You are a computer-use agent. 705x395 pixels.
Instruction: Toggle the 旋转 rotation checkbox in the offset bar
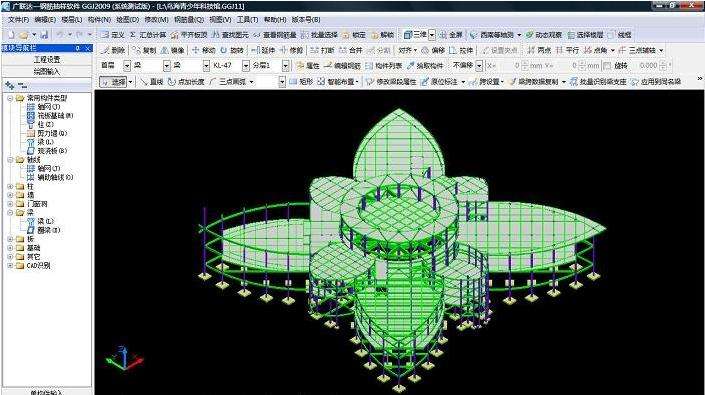pyautogui.click(x=607, y=66)
